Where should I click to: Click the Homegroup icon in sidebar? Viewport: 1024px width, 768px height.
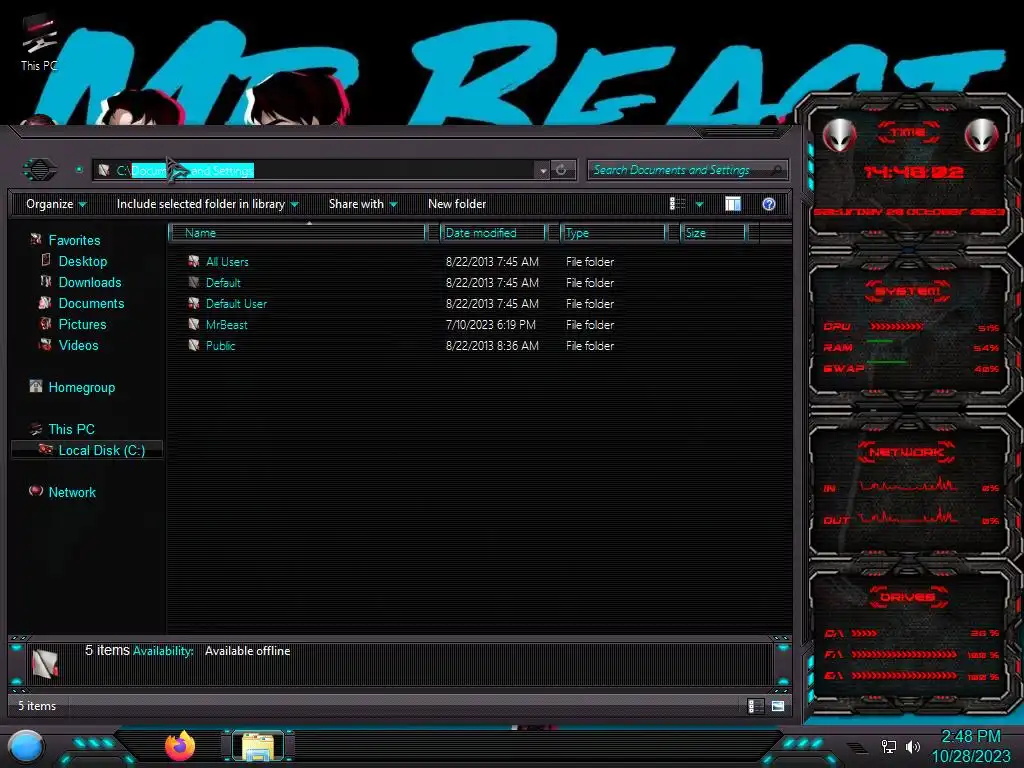36,387
